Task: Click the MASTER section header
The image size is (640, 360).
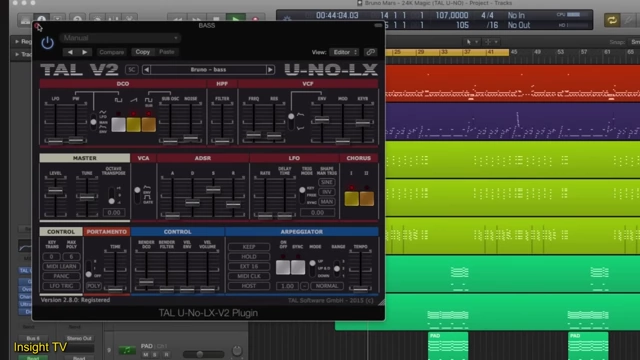Action: point(84,158)
